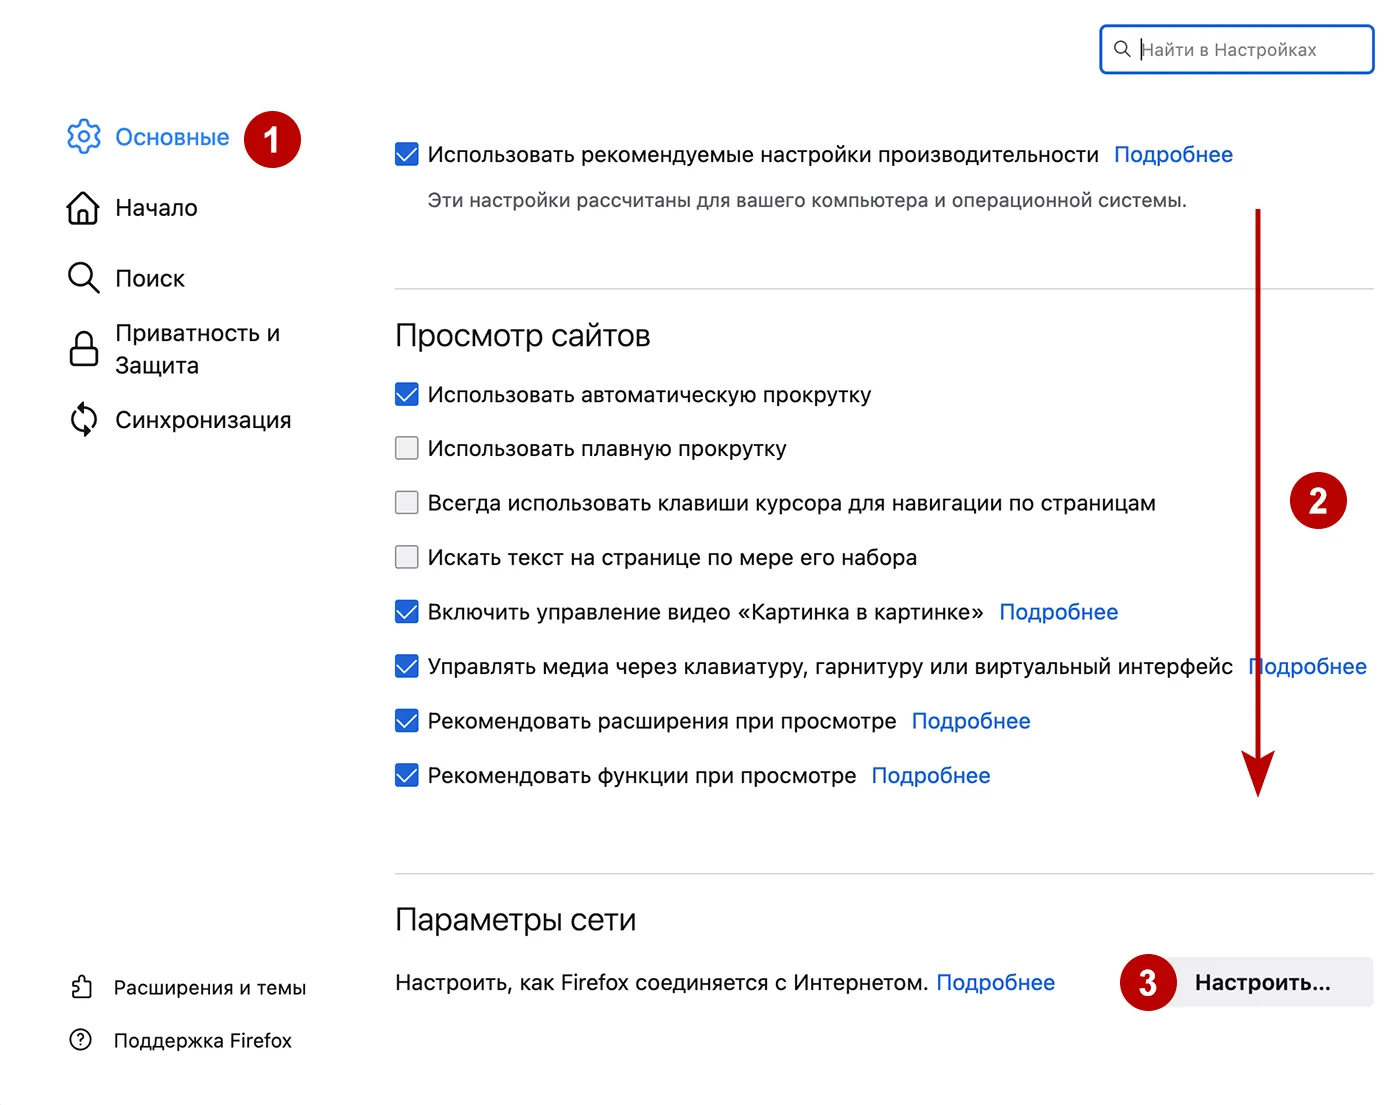The height and width of the screenshot is (1105, 1400).
Task: Open the Приватность и Защита section
Action: 197,349
